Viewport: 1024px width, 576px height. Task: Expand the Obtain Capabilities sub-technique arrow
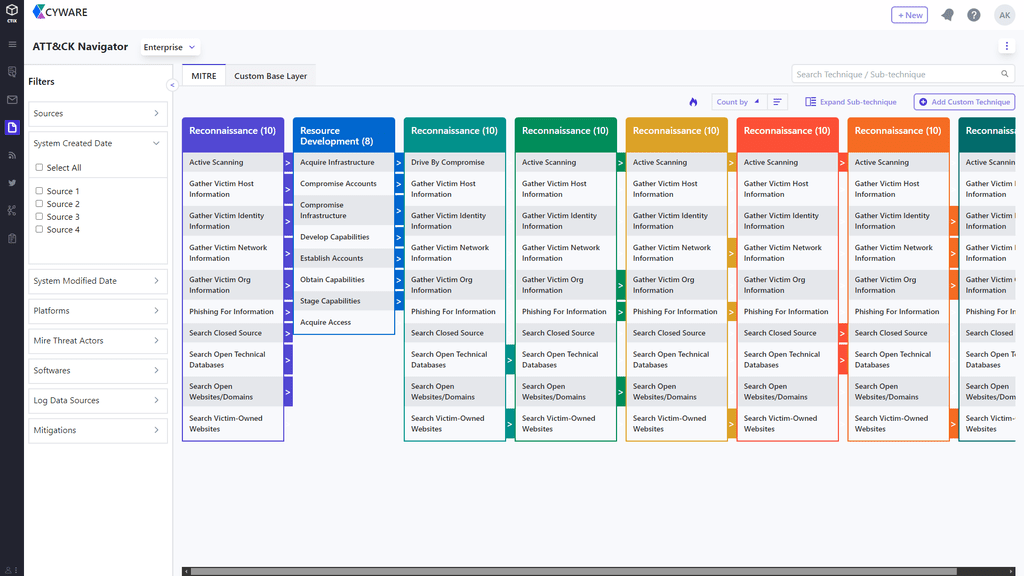pos(398,280)
